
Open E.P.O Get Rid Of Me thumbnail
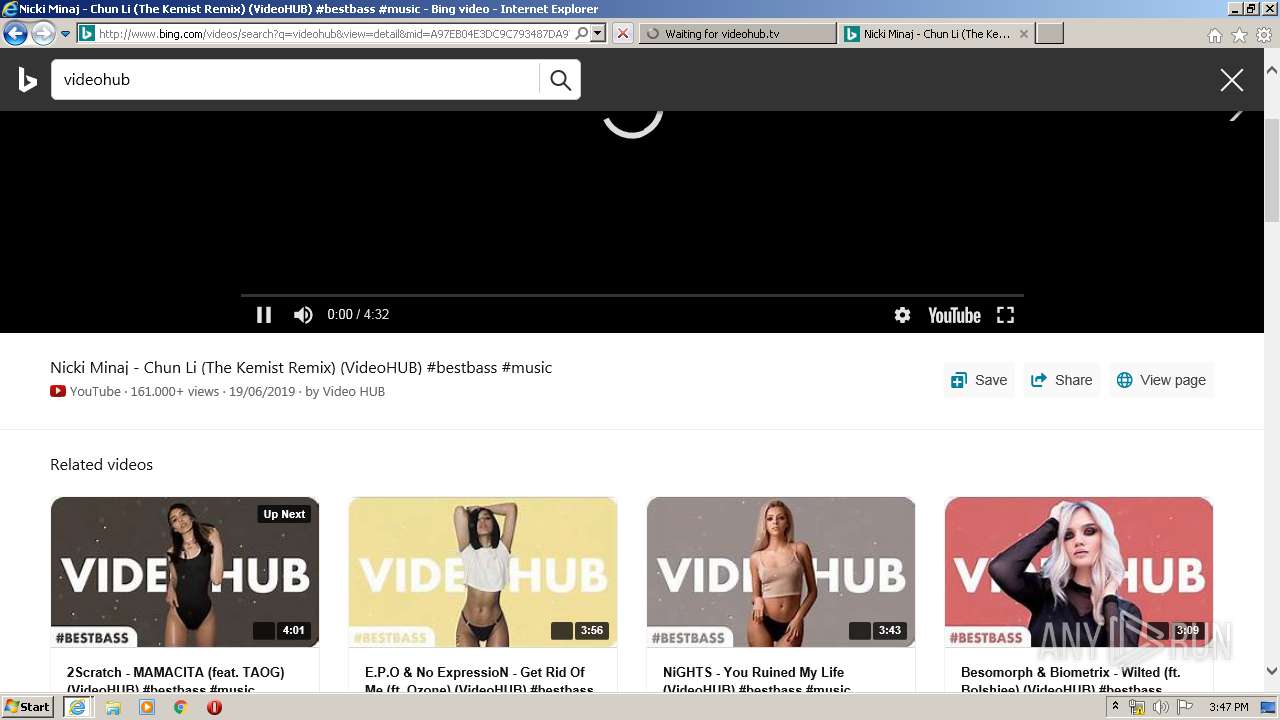[483, 572]
